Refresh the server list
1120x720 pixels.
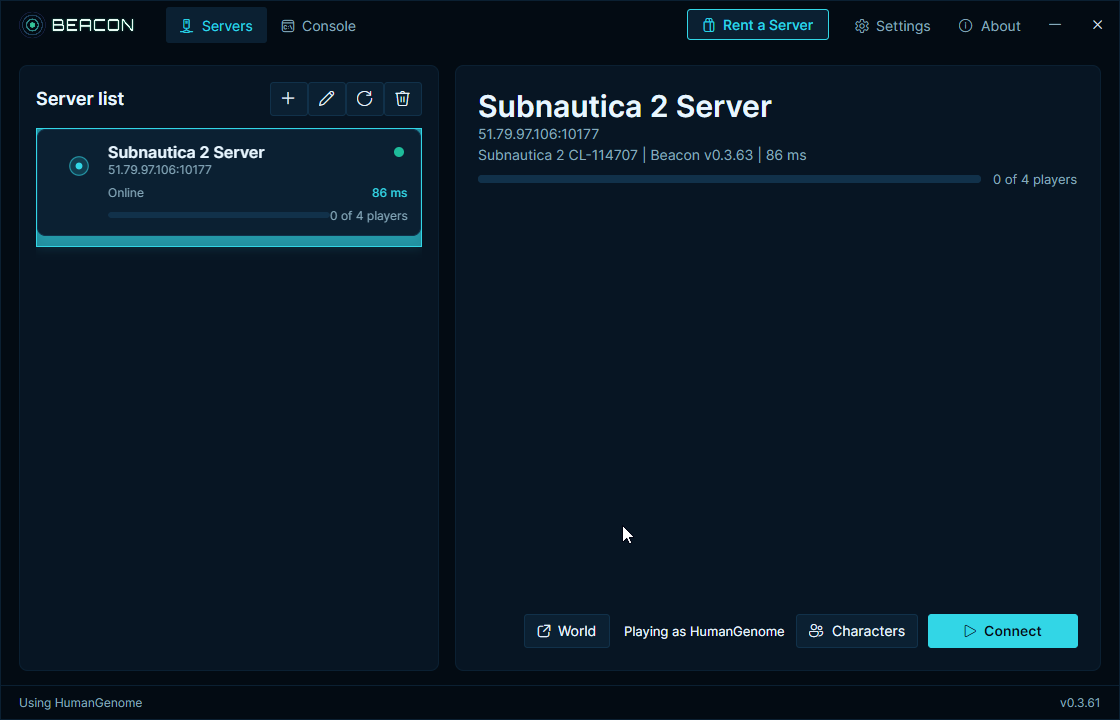tap(364, 99)
